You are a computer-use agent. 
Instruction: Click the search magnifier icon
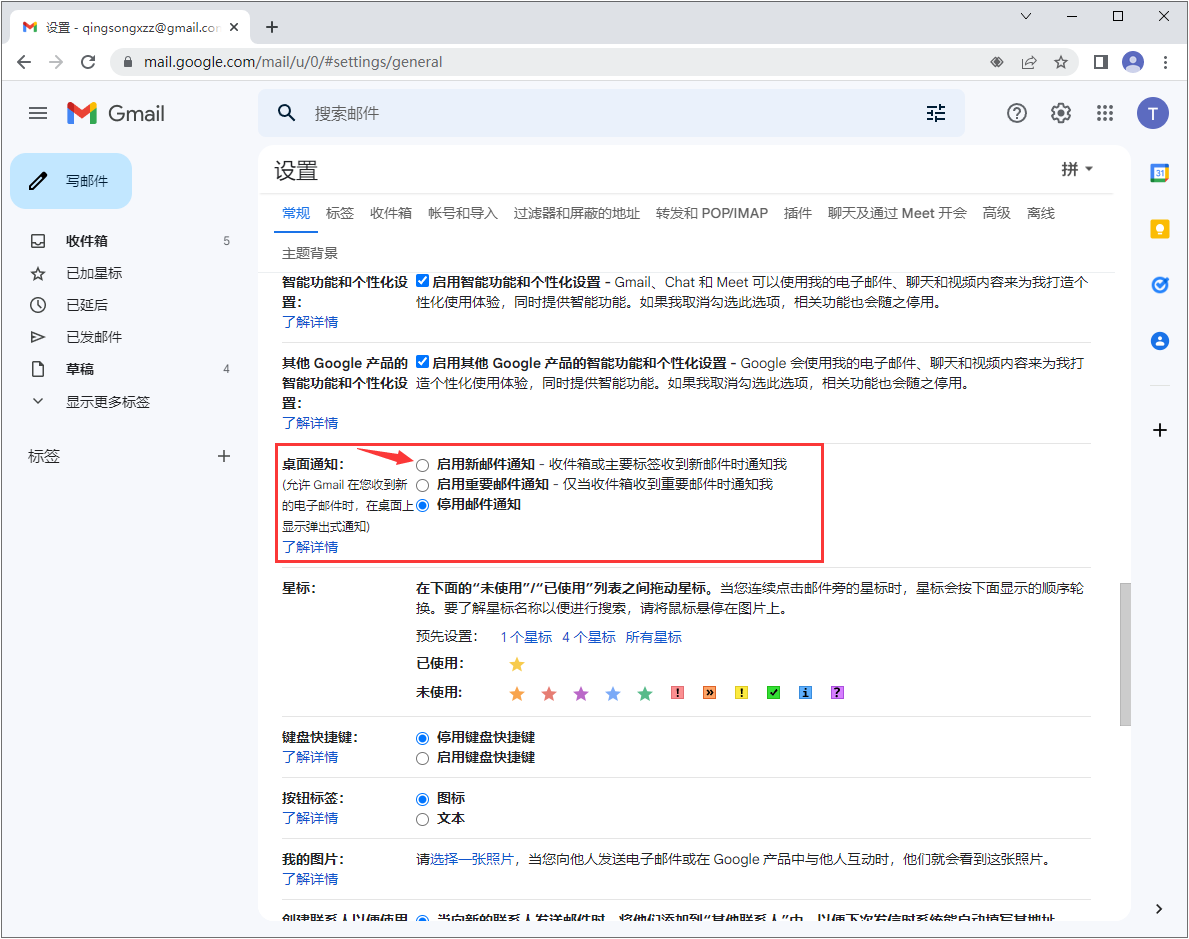coord(286,113)
